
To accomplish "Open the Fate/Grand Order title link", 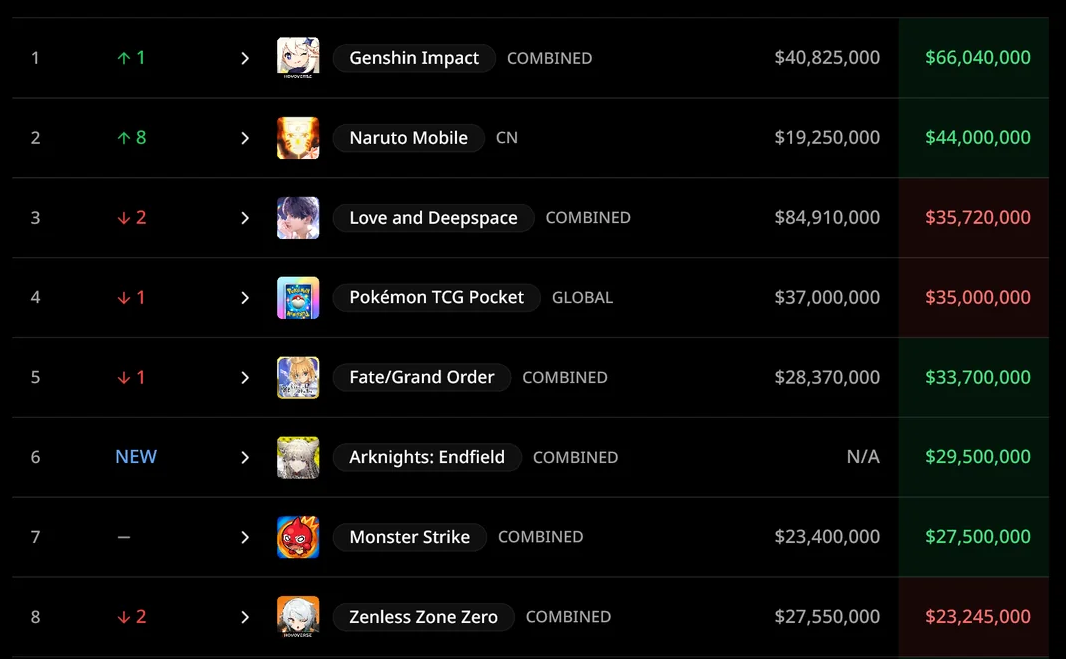I will click(421, 378).
